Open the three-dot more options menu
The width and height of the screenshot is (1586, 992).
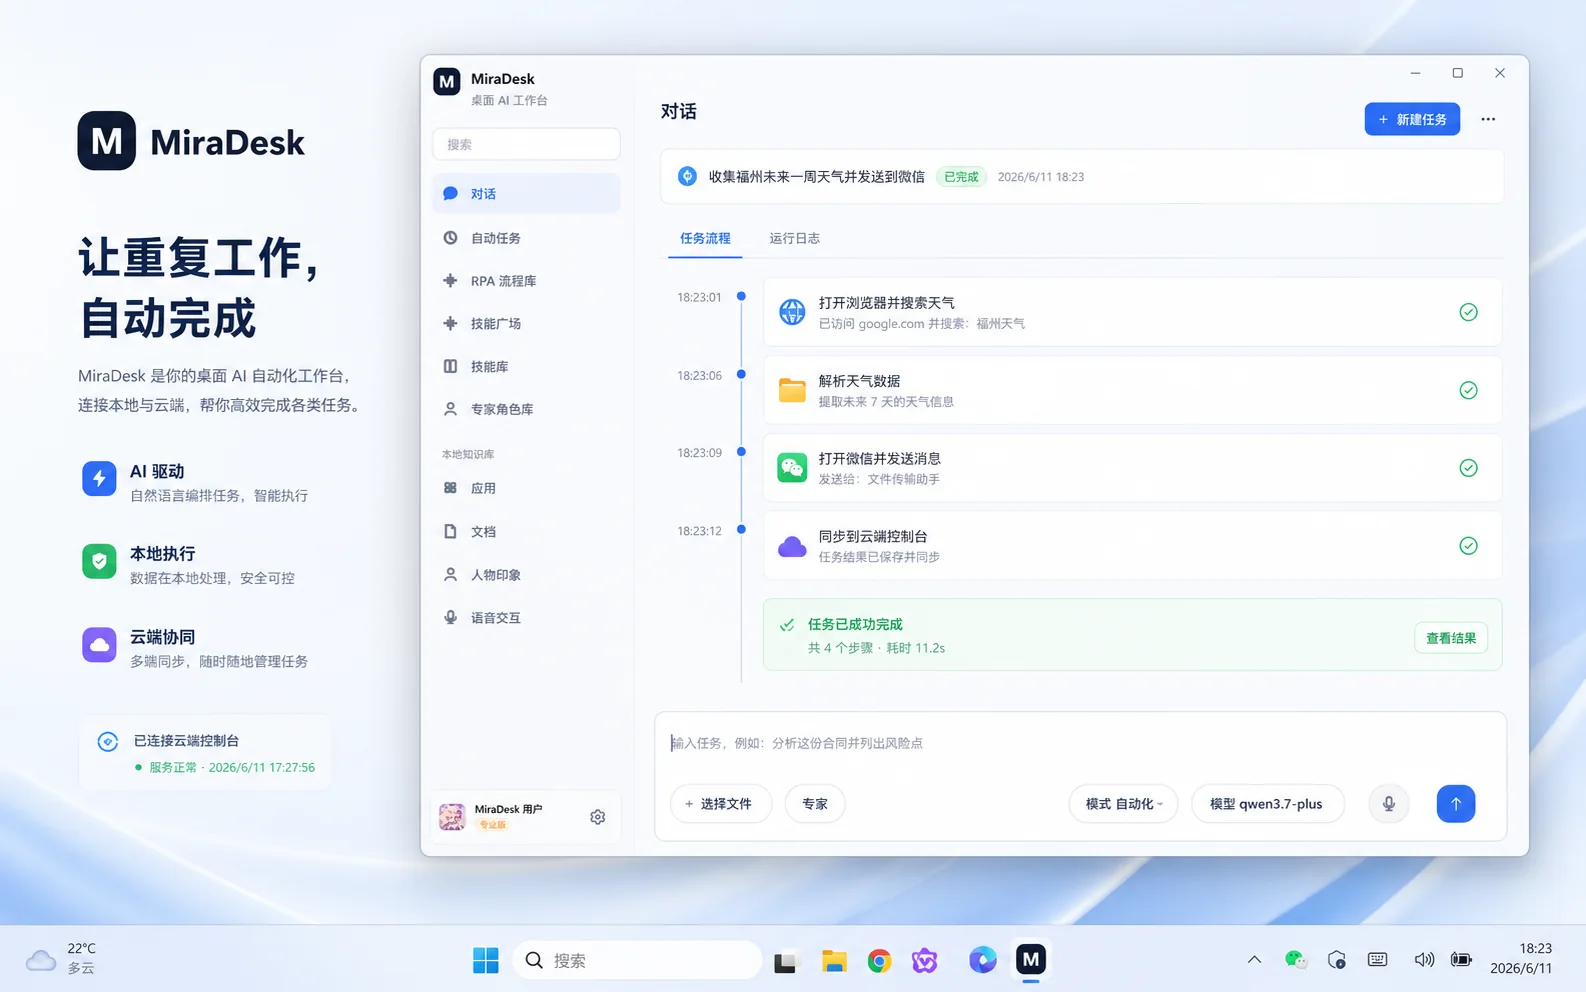point(1488,119)
